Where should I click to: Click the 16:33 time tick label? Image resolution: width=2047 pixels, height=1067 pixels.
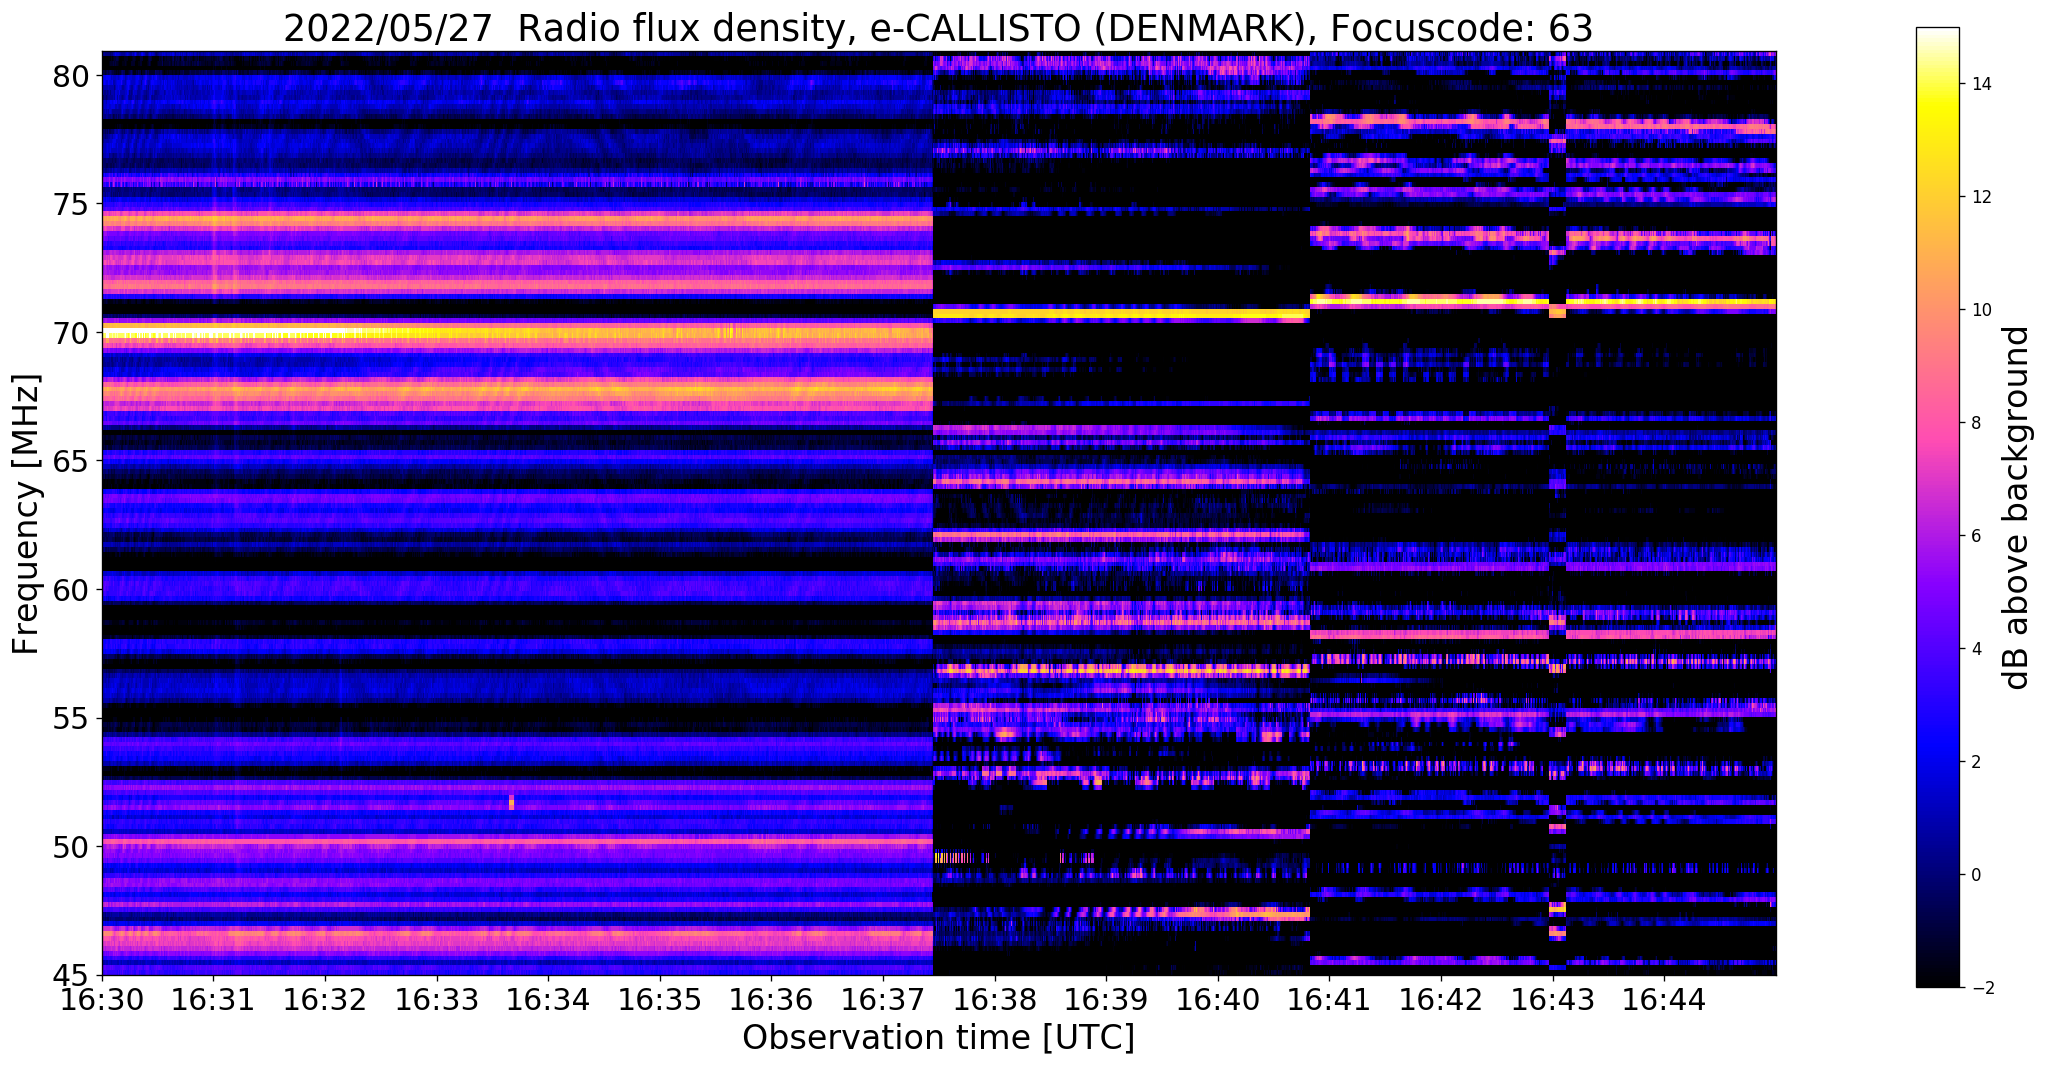point(435,999)
